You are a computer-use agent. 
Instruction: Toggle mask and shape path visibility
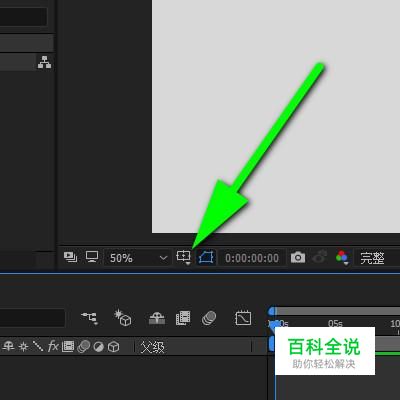[206, 258]
